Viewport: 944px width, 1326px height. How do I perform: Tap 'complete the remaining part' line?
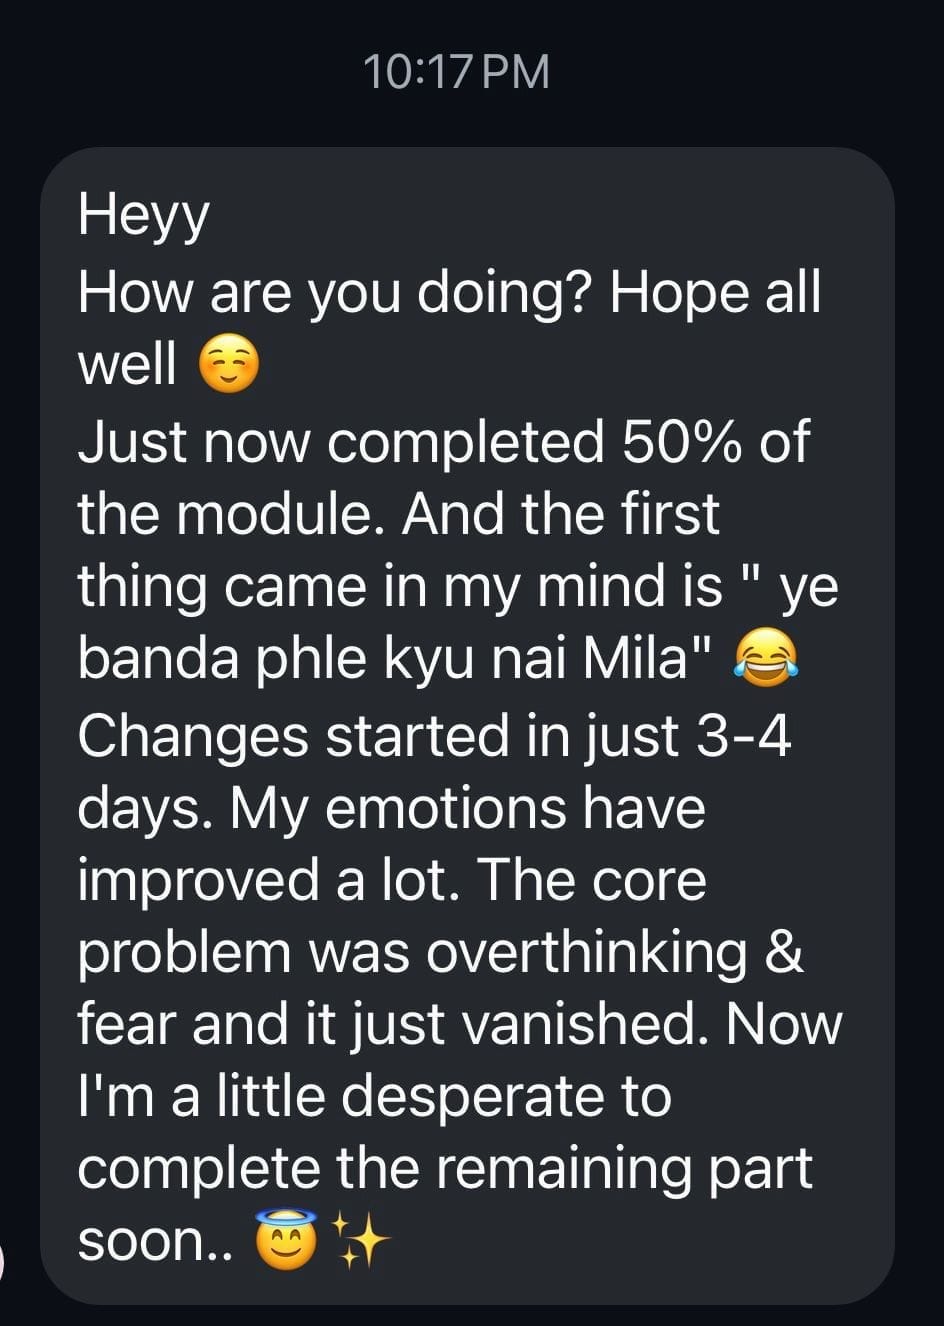(x=445, y=1170)
